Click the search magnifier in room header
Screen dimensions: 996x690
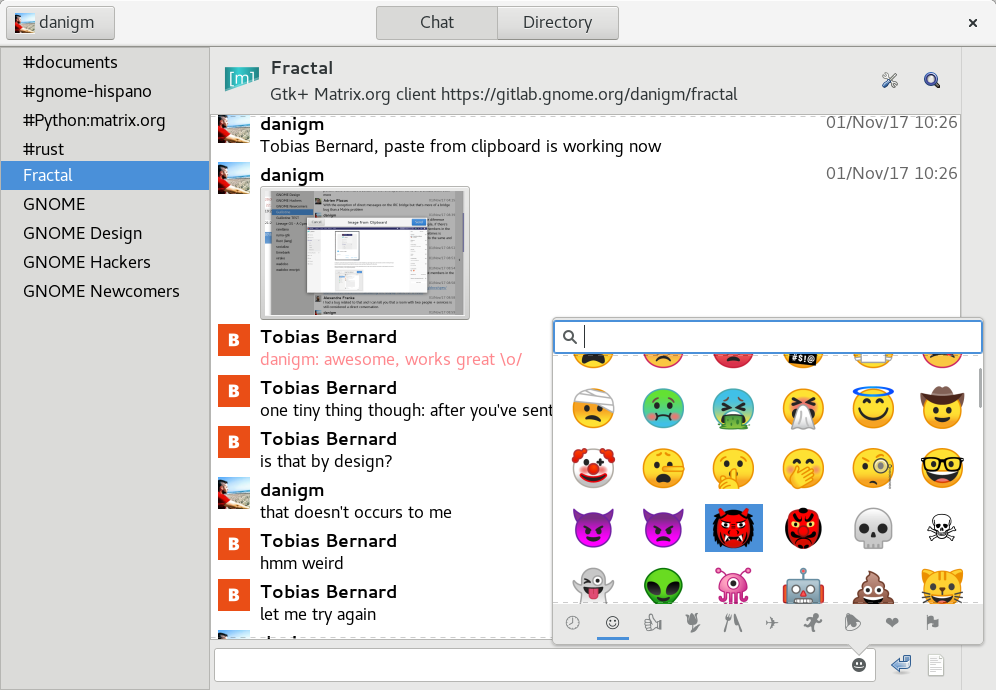tap(932, 81)
